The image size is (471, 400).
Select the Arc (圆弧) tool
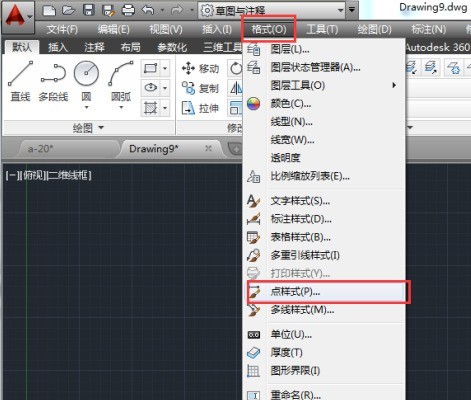[121, 82]
